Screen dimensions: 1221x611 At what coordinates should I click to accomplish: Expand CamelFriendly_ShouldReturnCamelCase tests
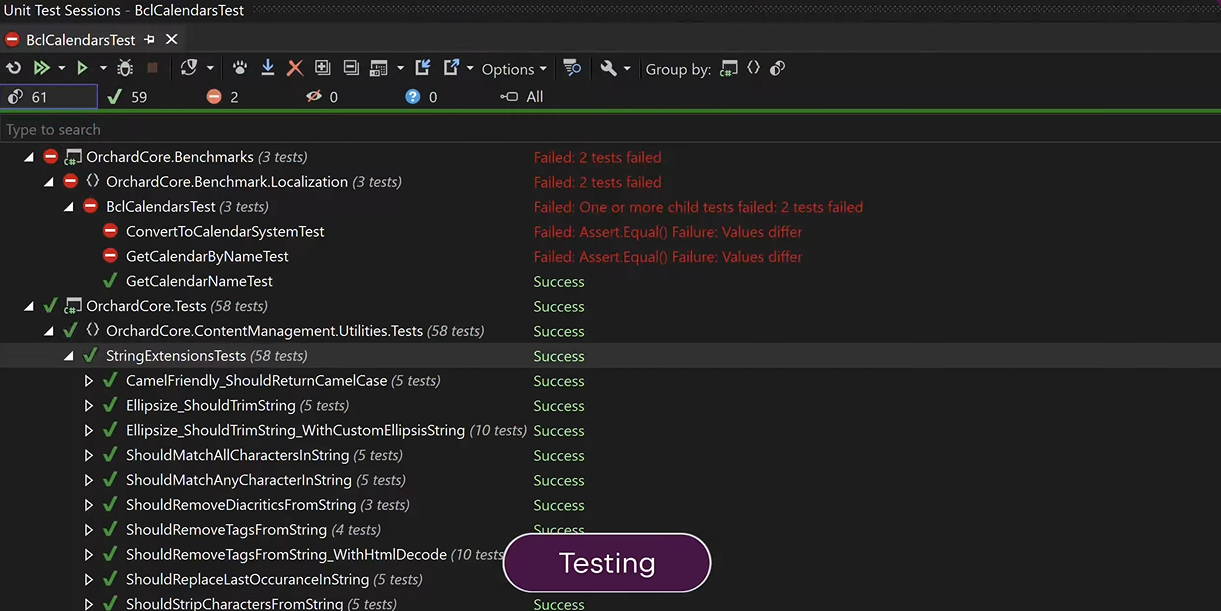click(x=88, y=381)
